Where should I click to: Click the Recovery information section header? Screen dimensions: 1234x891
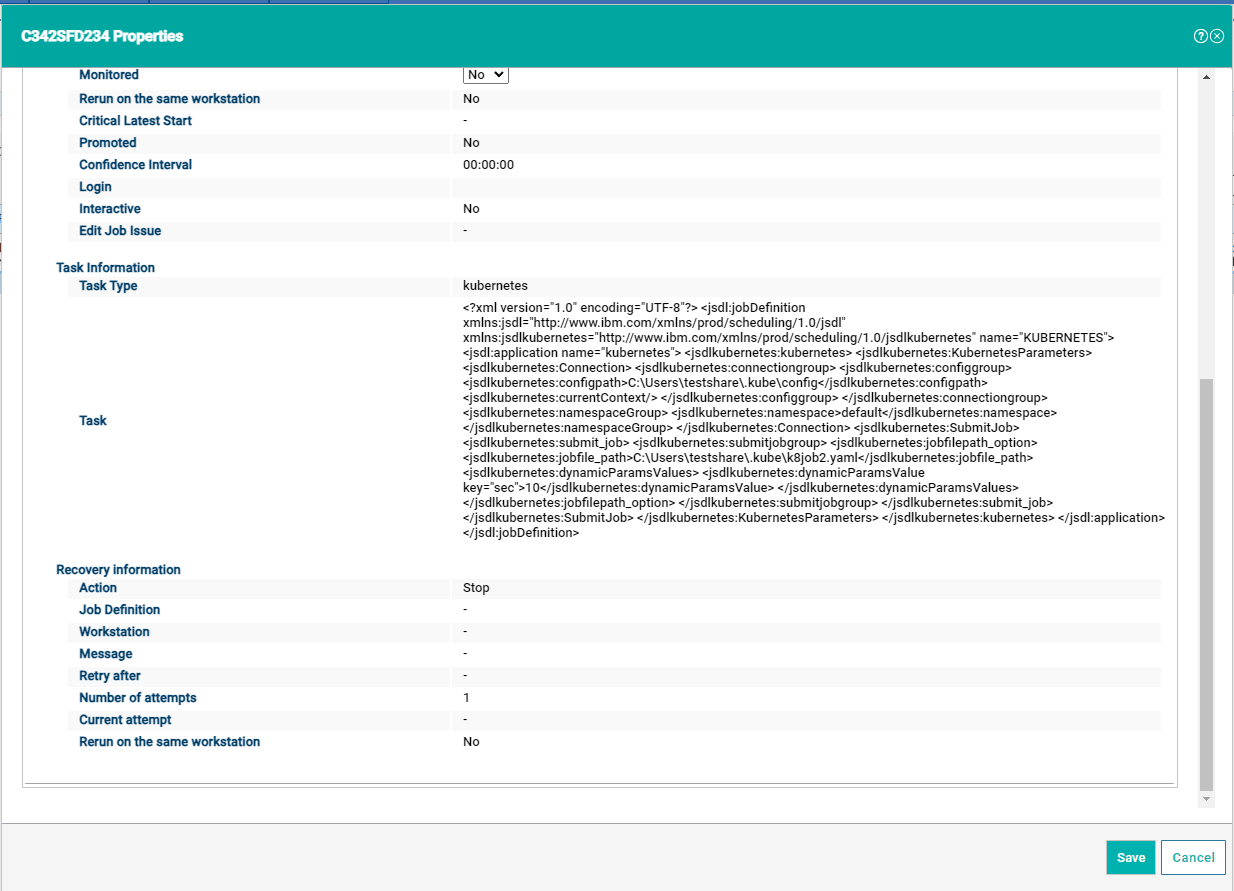[118, 569]
